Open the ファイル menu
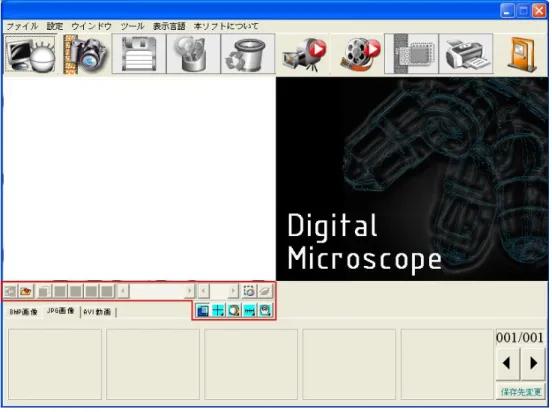 tap(22, 26)
